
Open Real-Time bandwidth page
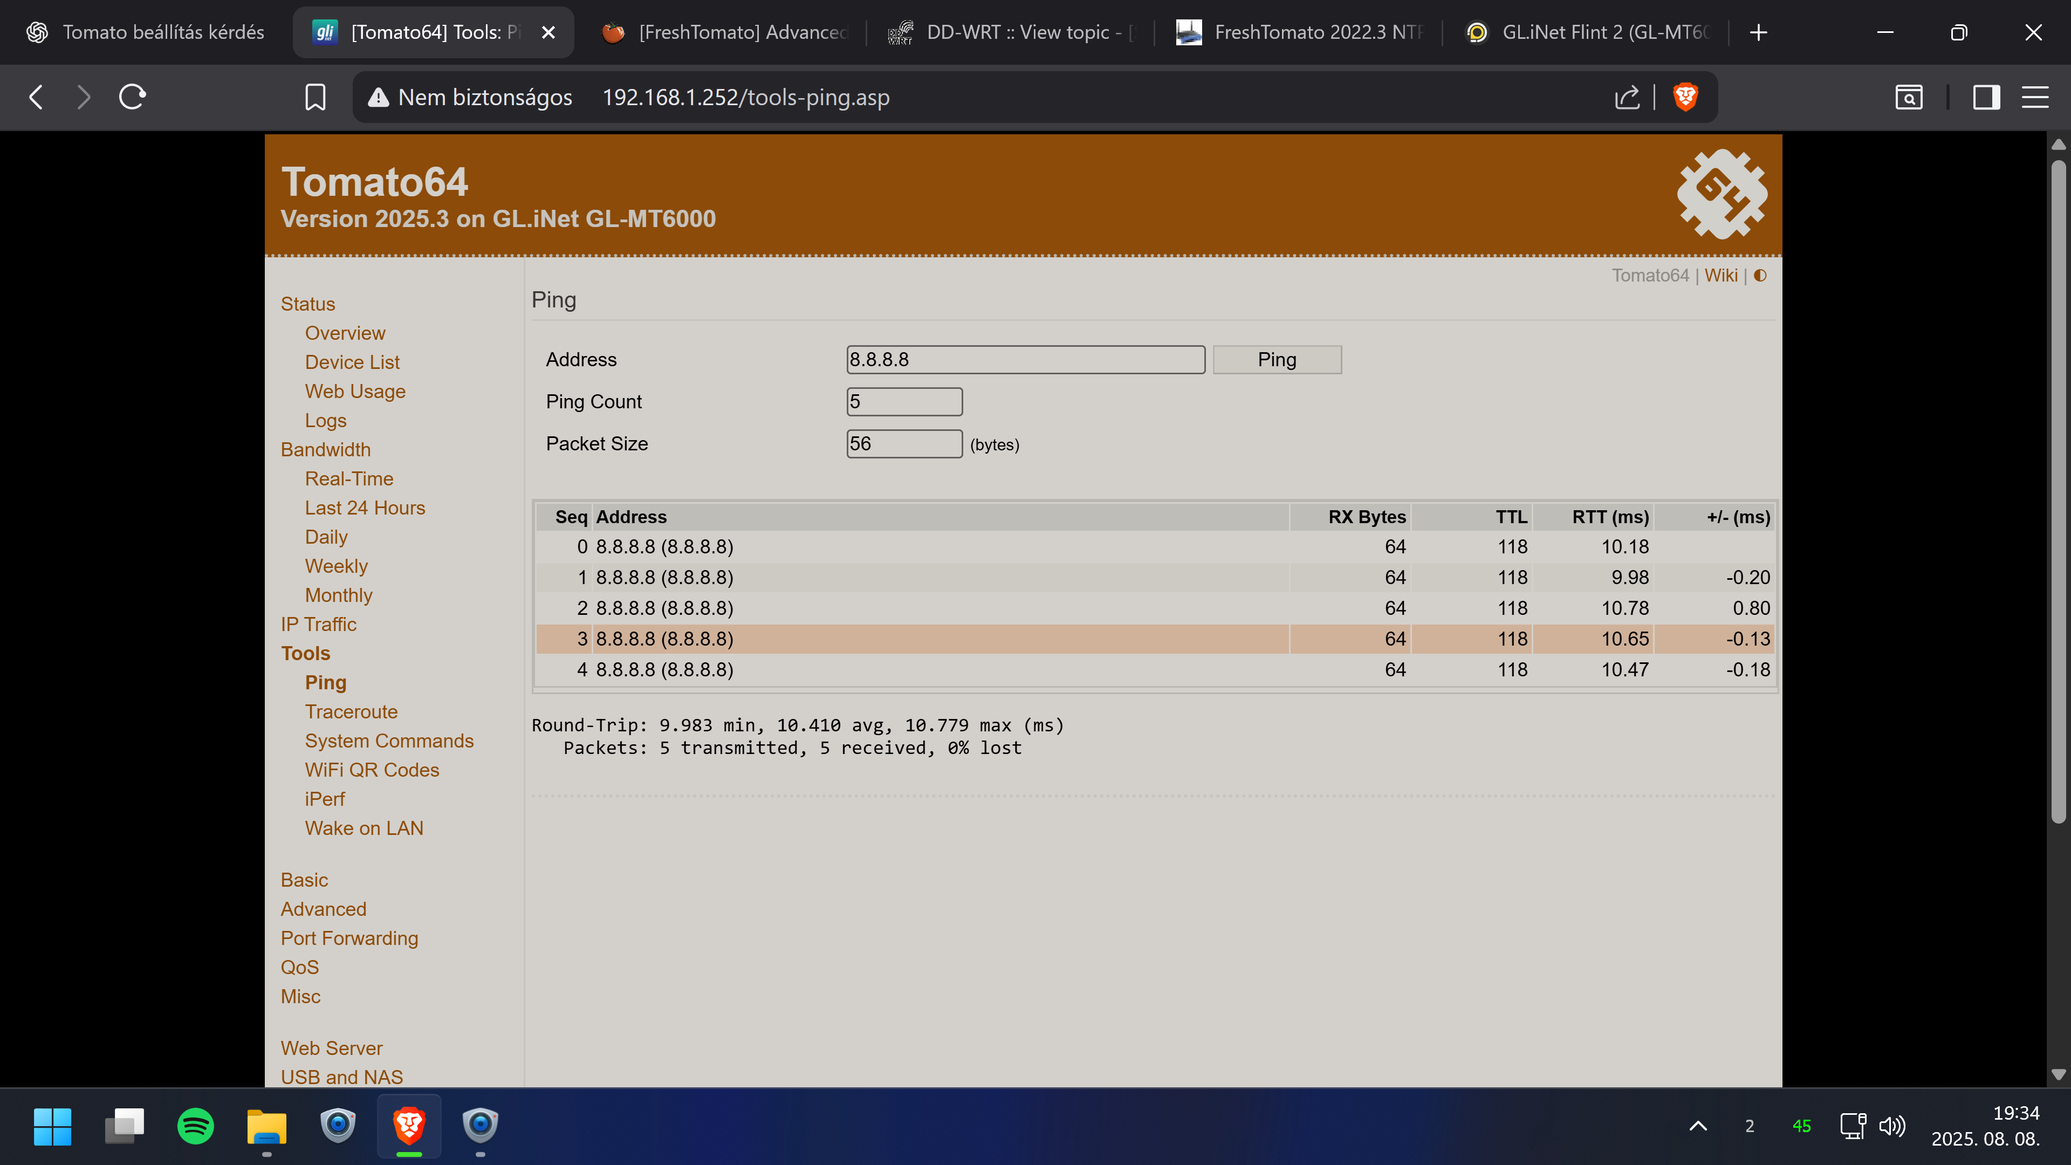(349, 479)
